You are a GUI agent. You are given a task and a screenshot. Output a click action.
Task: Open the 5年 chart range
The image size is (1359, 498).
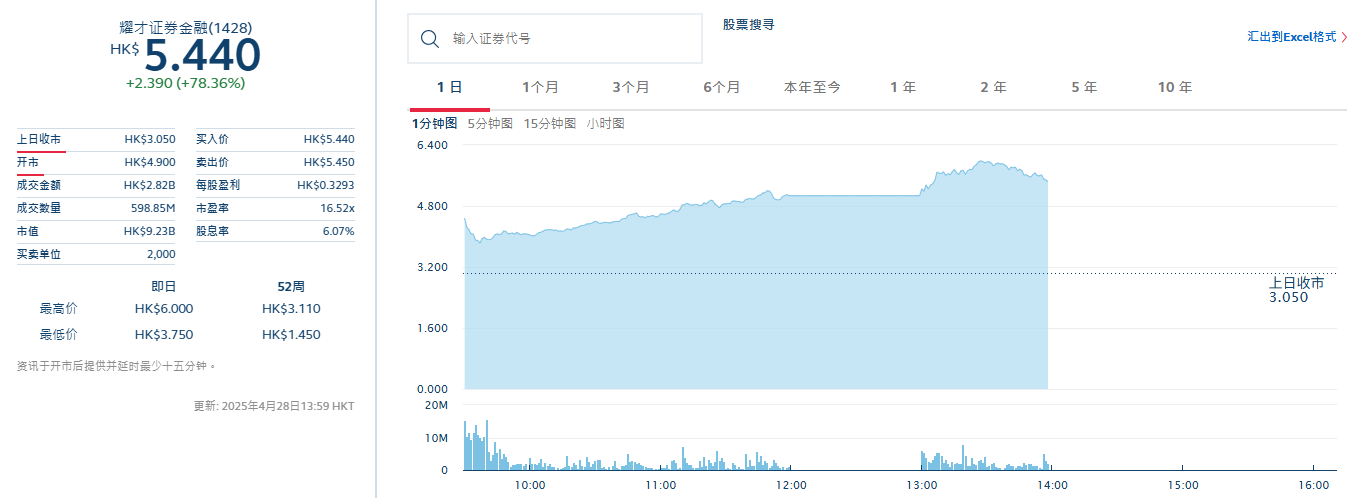pyautogui.click(x=1084, y=88)
